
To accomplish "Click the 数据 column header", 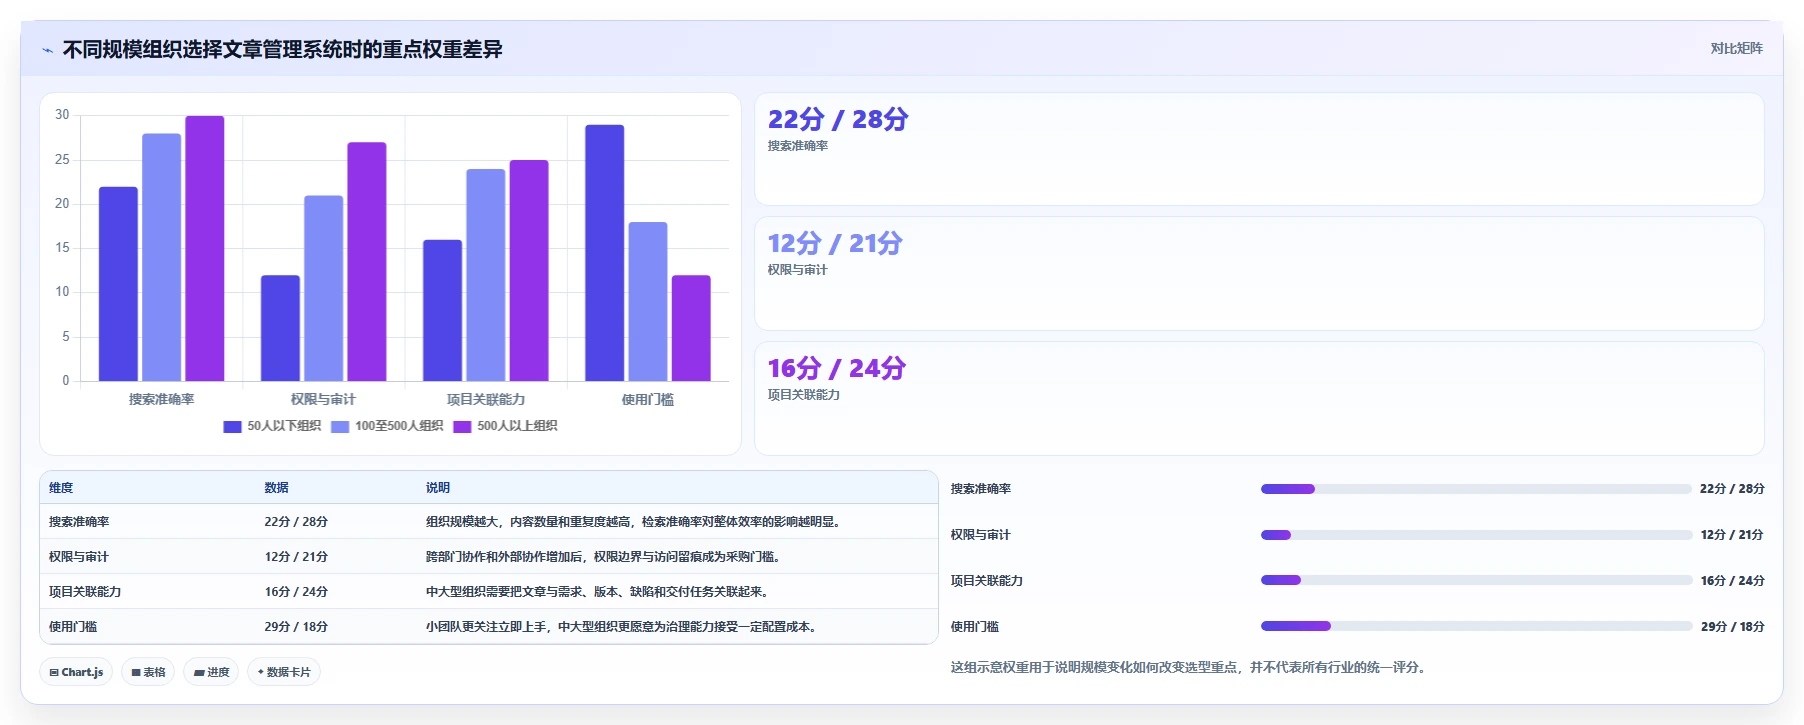I will click(277, 488).
